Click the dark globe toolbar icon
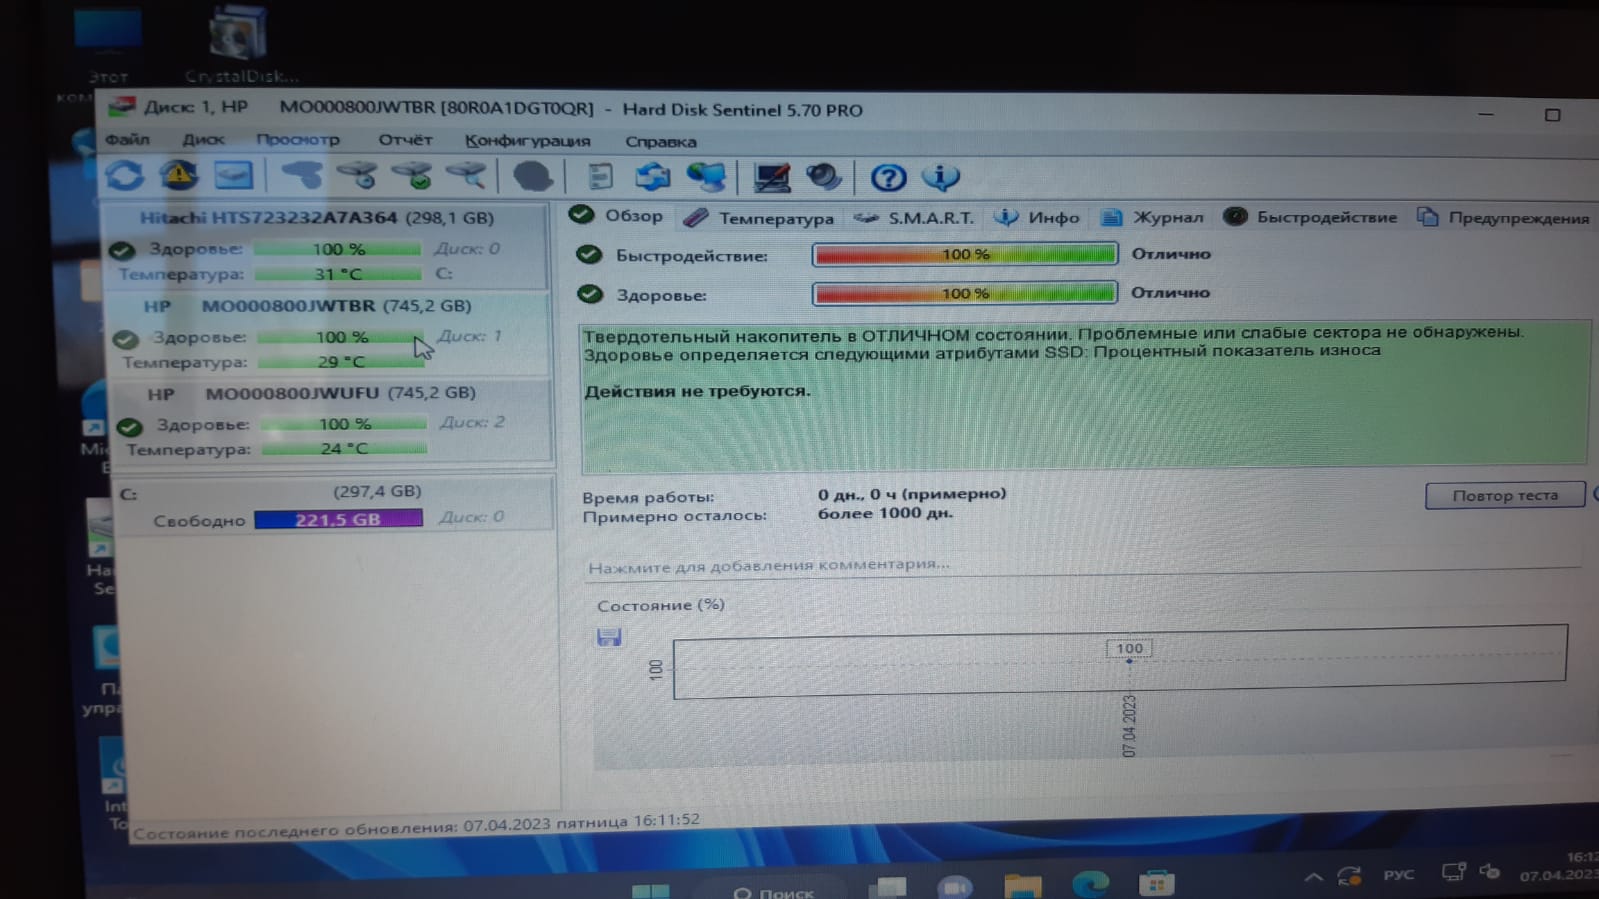The width and height of the screenshot is (1599, 899). tap(532, 177)
